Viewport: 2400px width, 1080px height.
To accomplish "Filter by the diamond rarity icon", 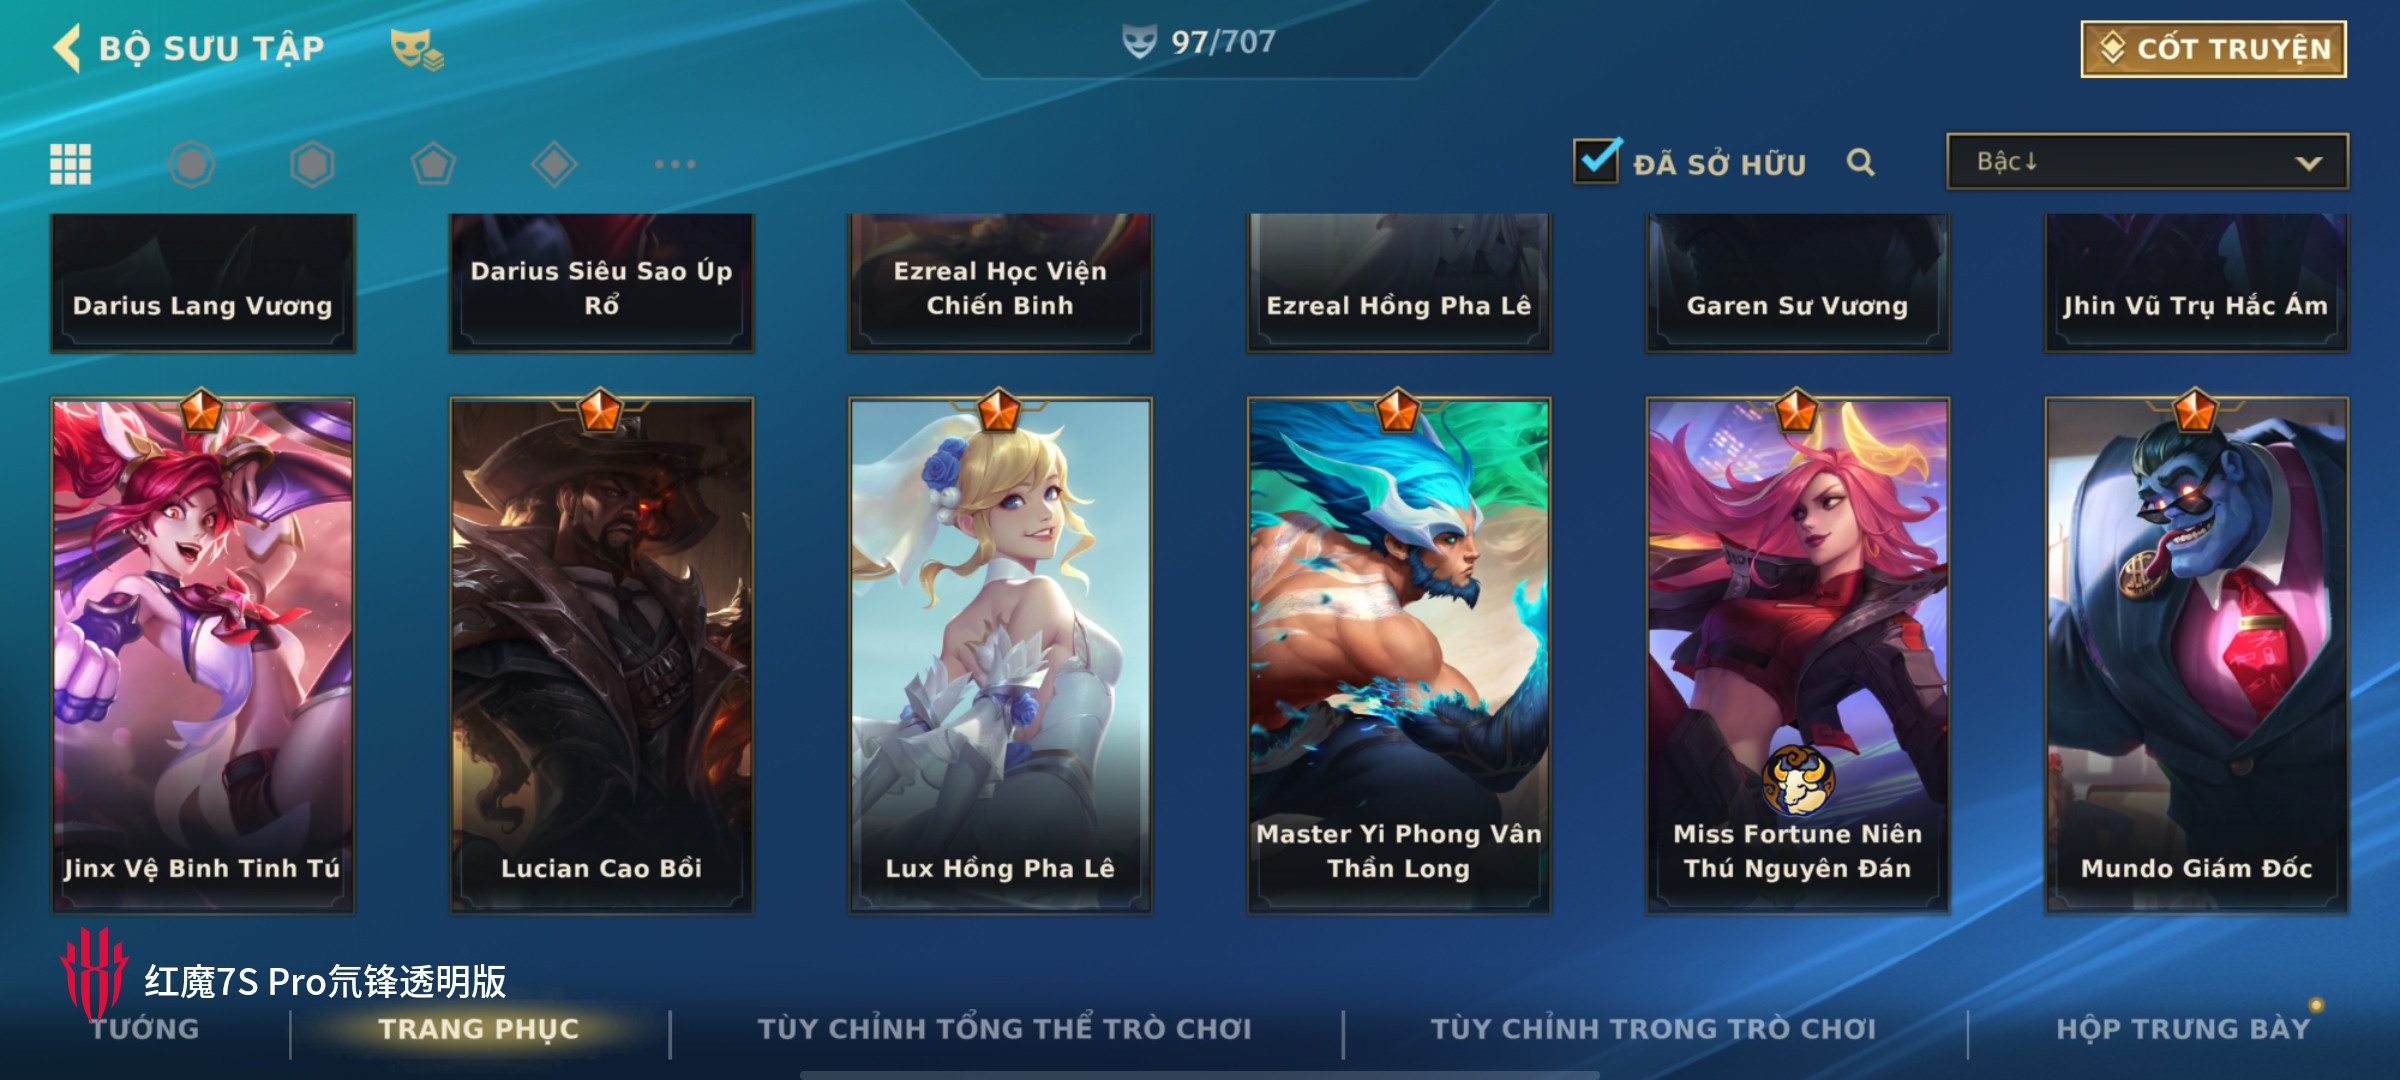I will 554,164.
